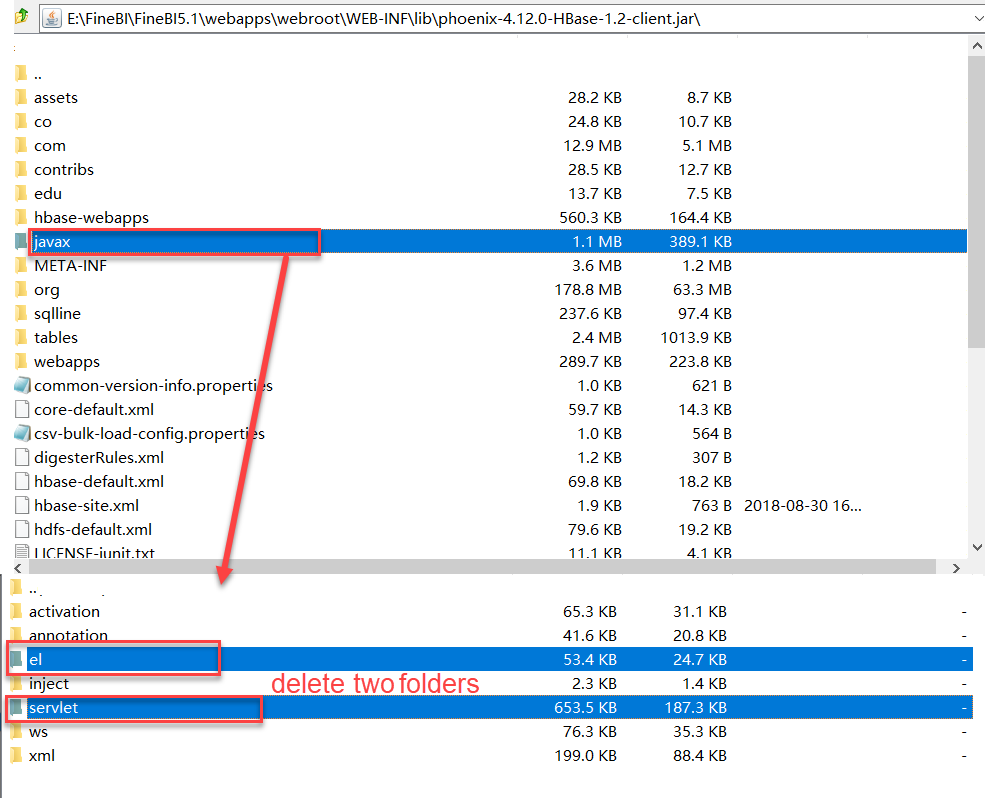Click the '2018-08-30 16...' modified date
The width and height of the screenshot is (985, 798).
(x=803, y=505)
